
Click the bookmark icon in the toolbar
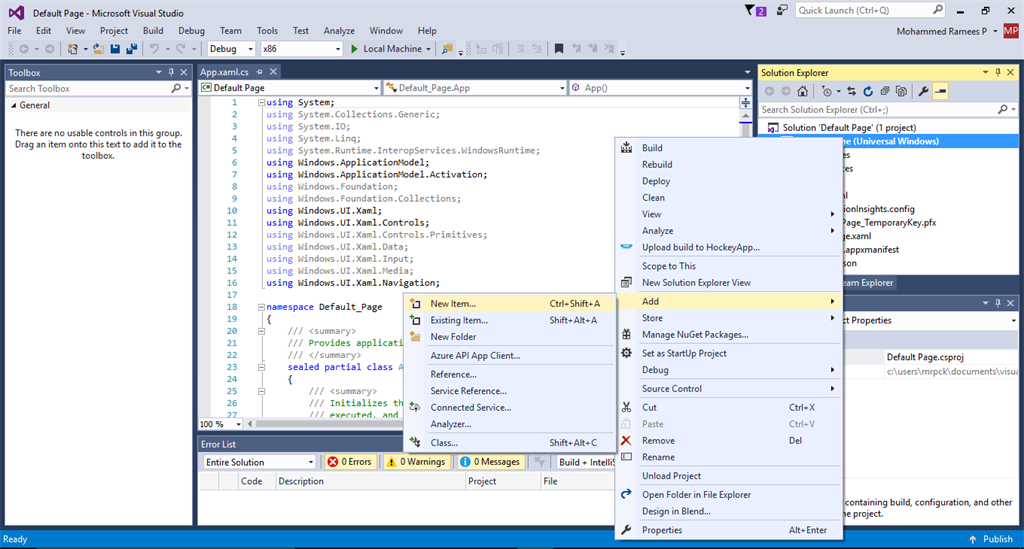click(558, 49)
